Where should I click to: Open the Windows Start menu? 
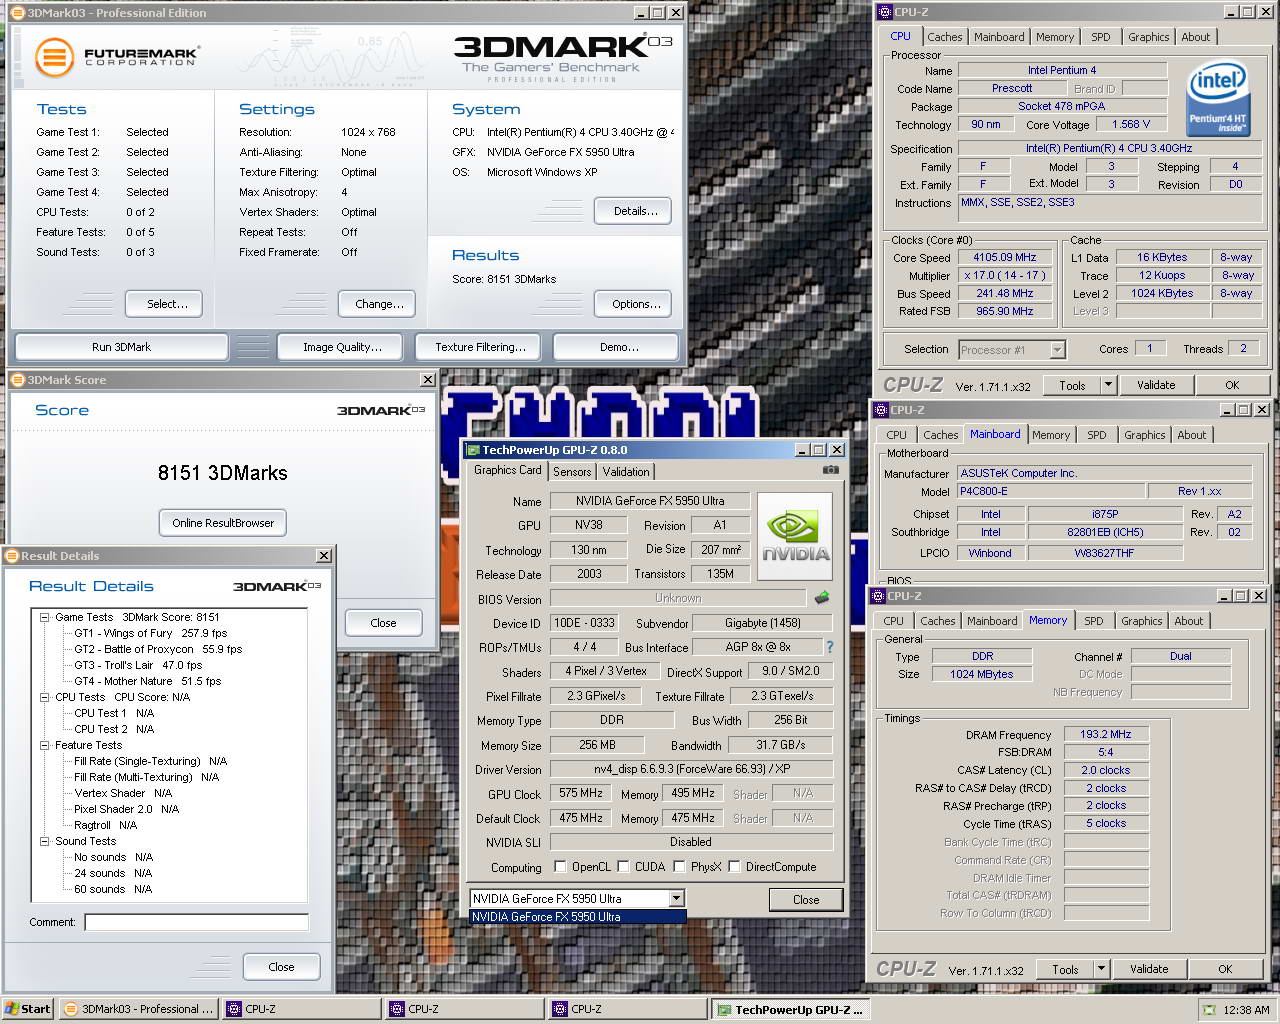click(x=27, y=1009)
